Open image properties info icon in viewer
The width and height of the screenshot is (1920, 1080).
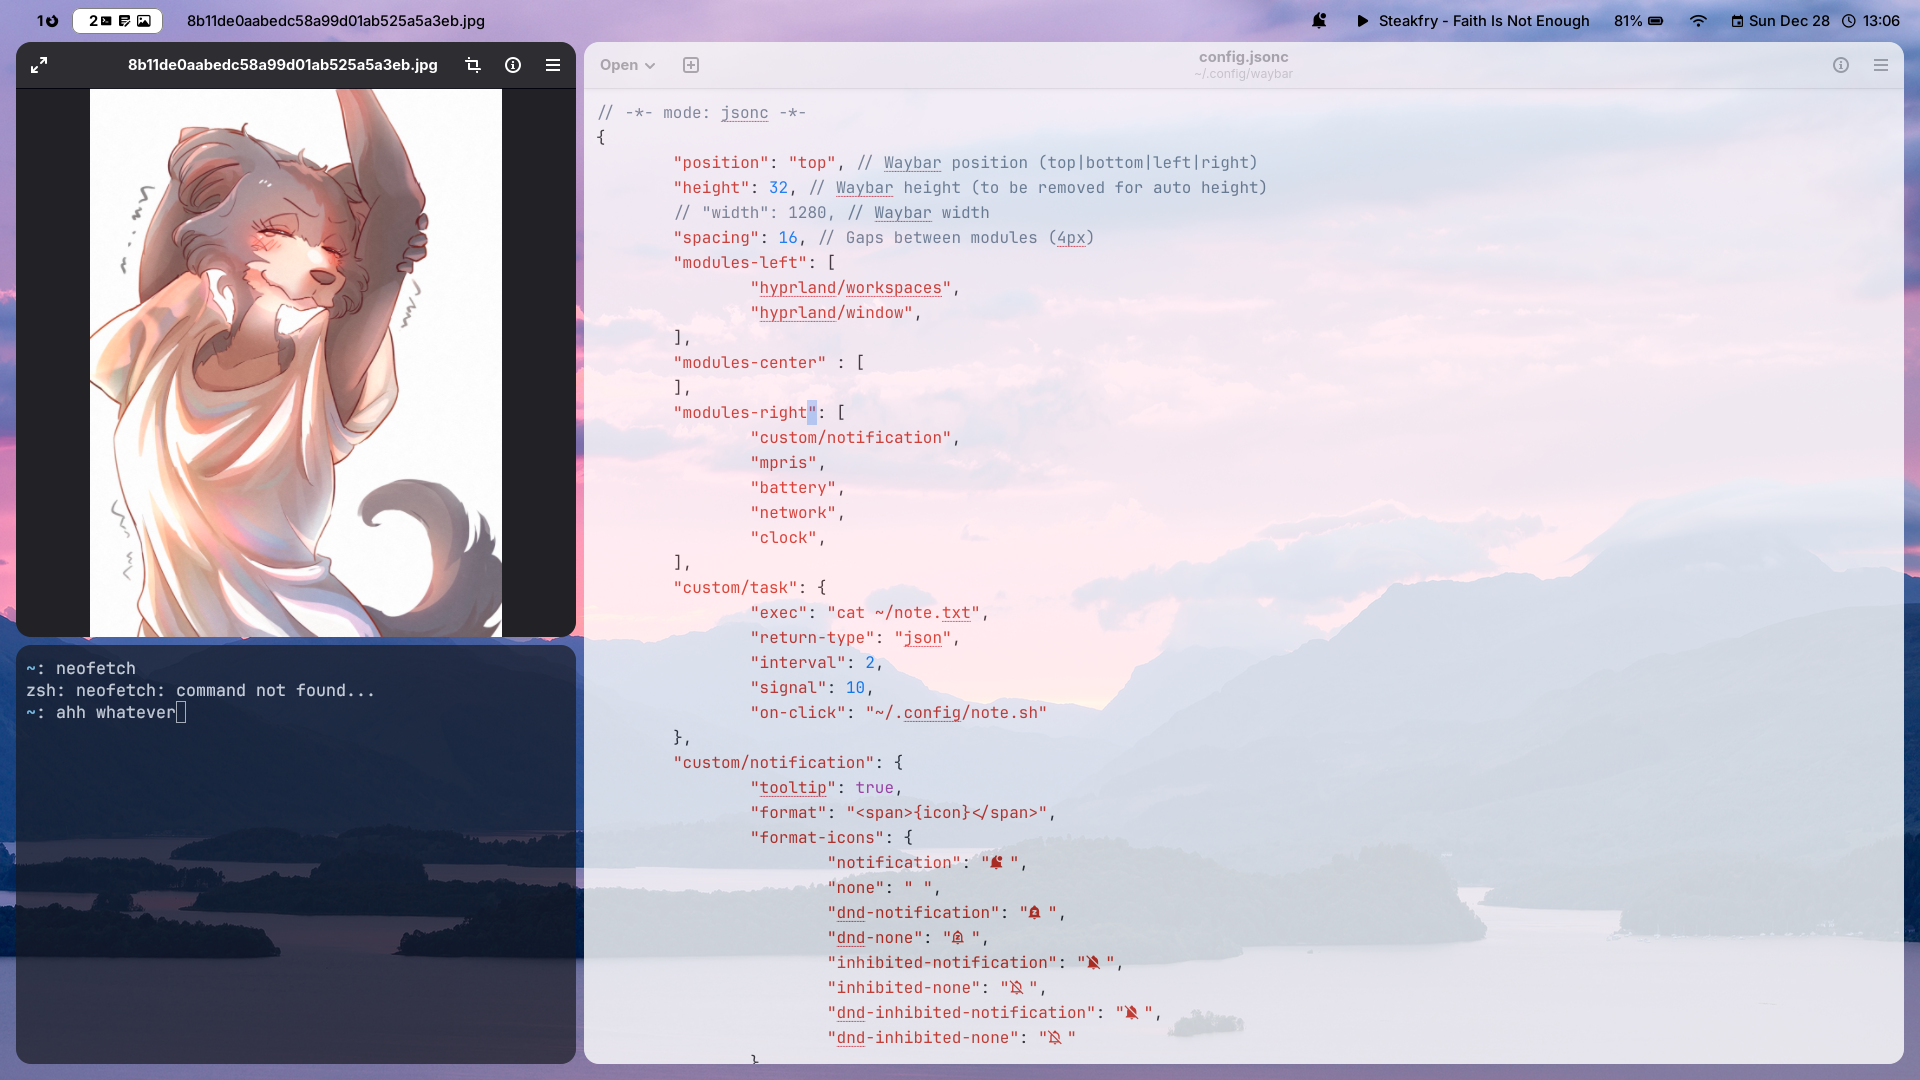pos(513,65)
